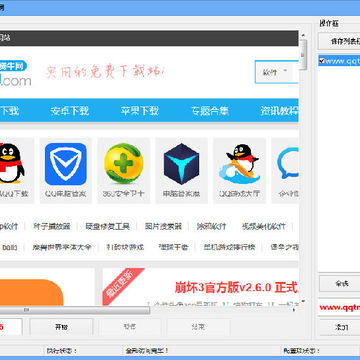
Task: Click the 添加 button at panel bottom
Action: (340, 327)
